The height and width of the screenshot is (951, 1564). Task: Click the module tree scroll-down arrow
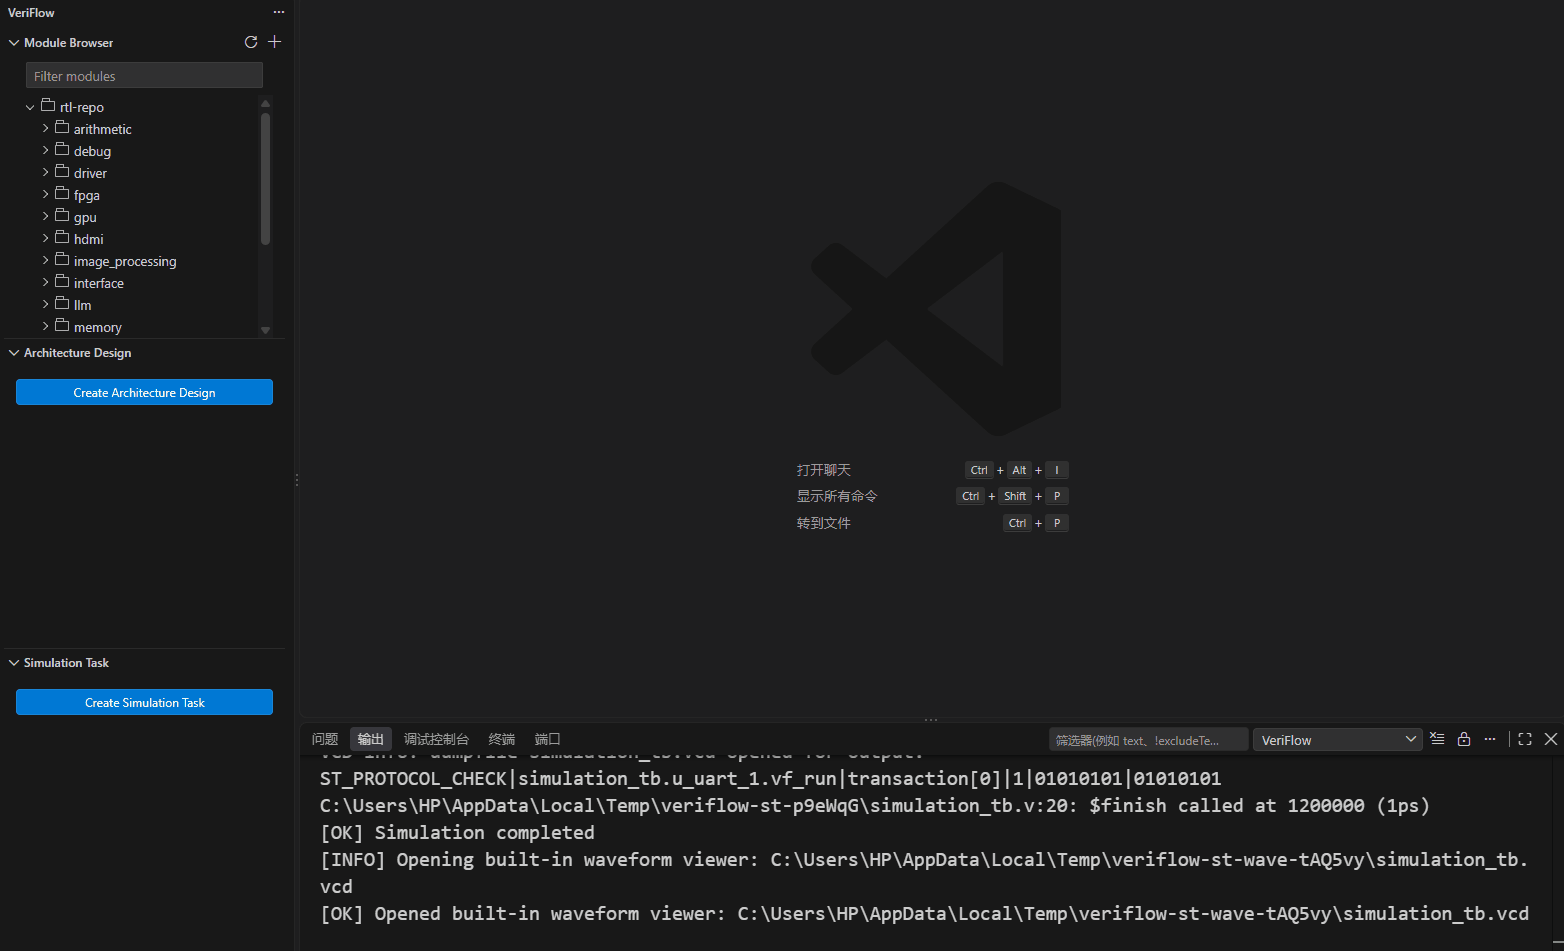265,330
